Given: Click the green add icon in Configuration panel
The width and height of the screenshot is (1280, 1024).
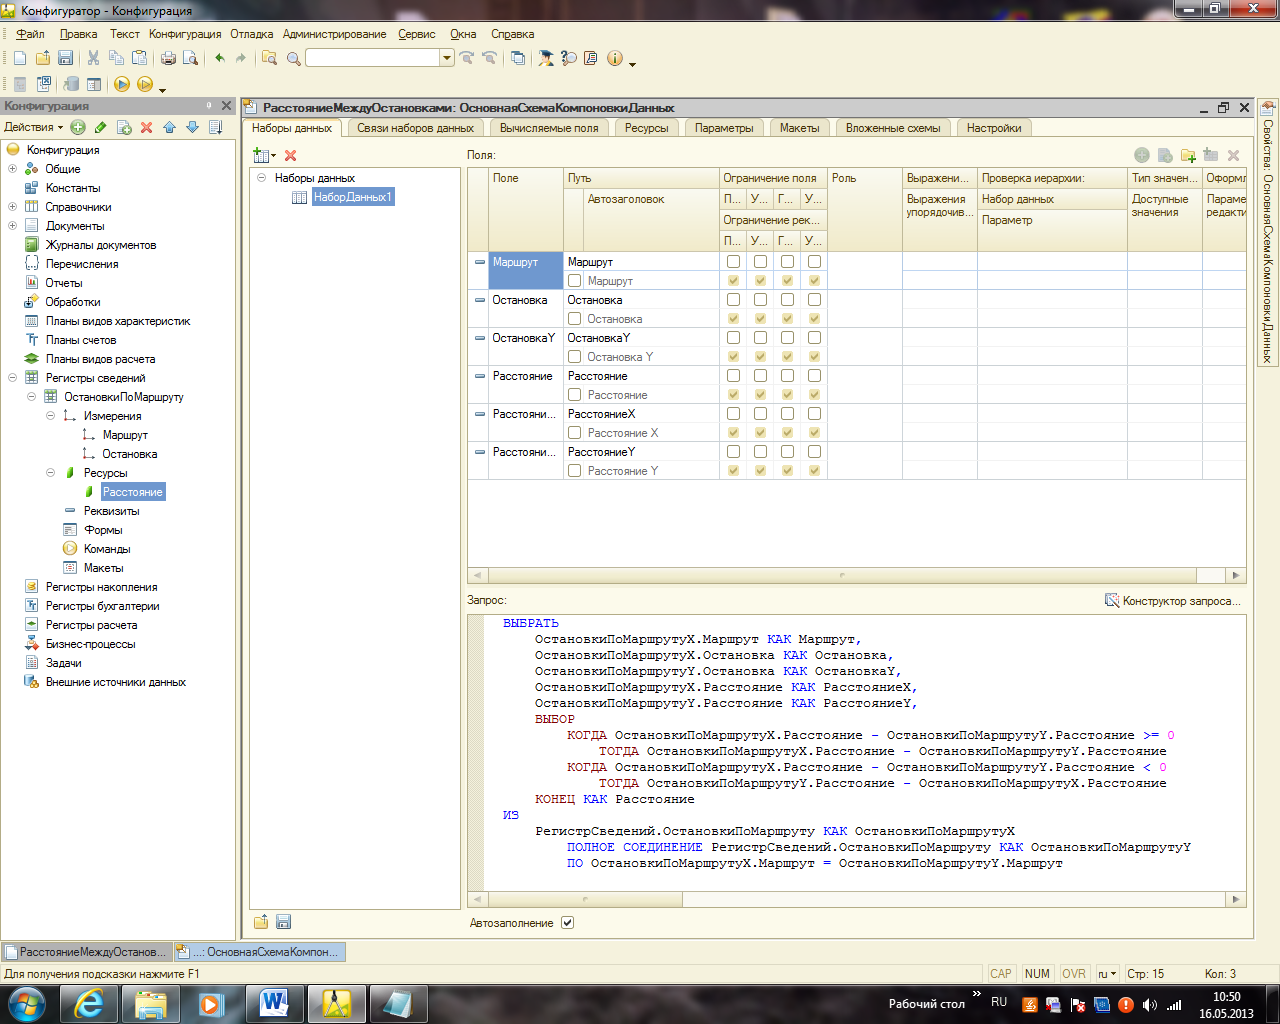Looking at the screenshot, I should coord(78,127).
